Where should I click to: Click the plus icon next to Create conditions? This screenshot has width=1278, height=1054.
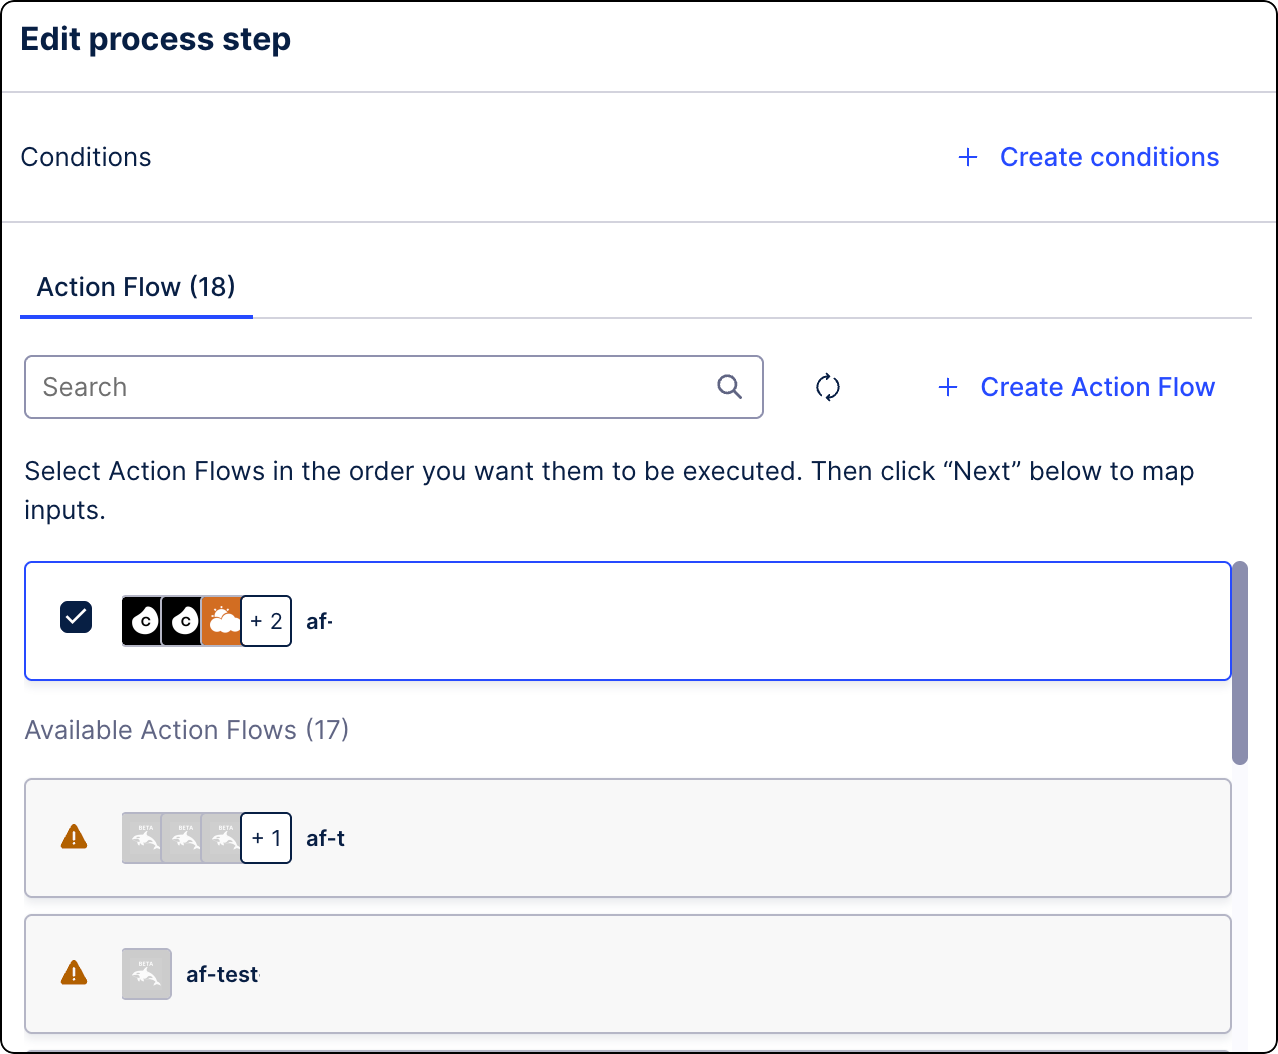(967, 157)
